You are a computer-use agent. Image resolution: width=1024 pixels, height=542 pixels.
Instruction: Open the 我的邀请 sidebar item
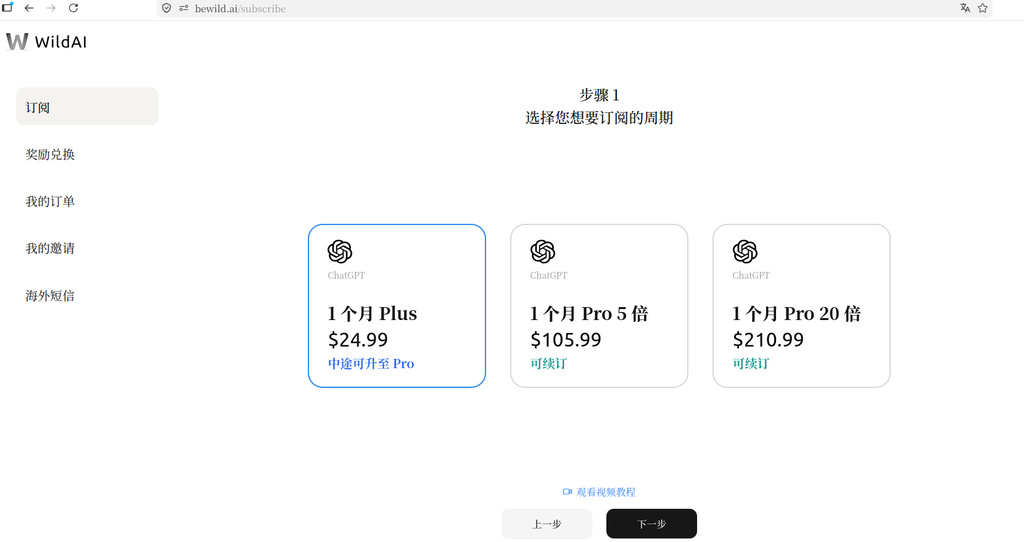[x=50, y=249]
